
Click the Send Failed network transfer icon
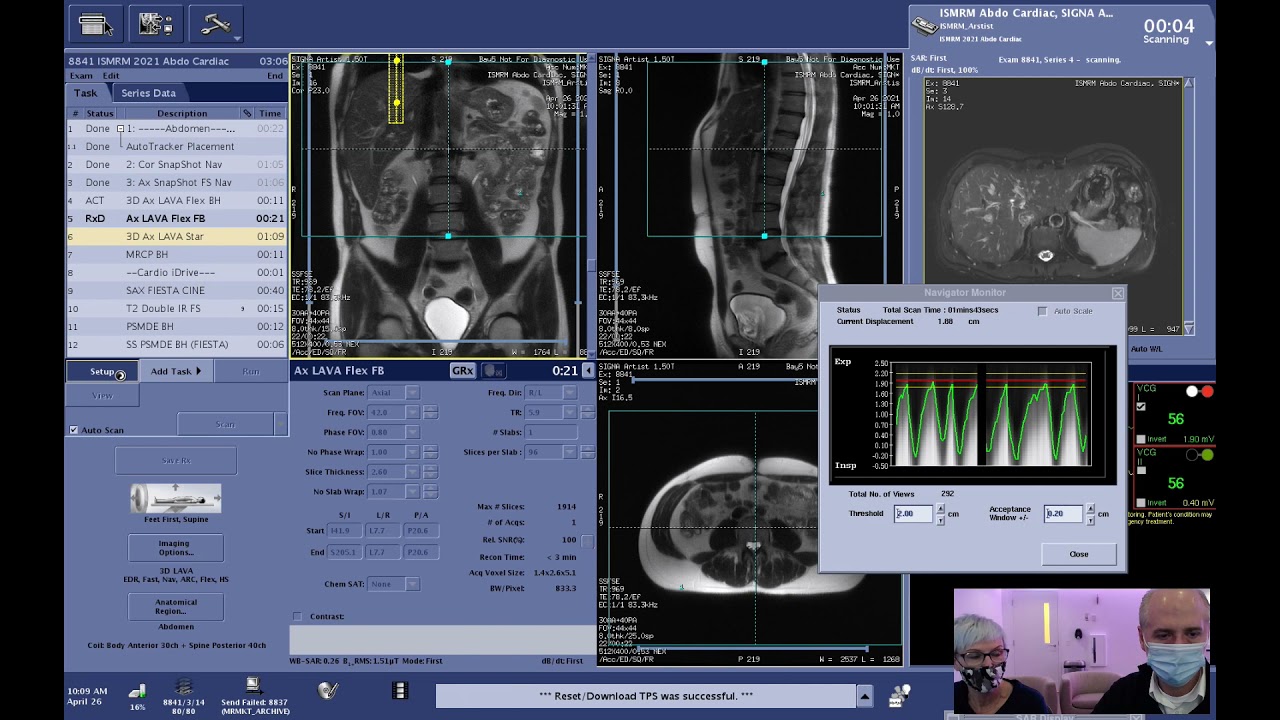[254, 686]
